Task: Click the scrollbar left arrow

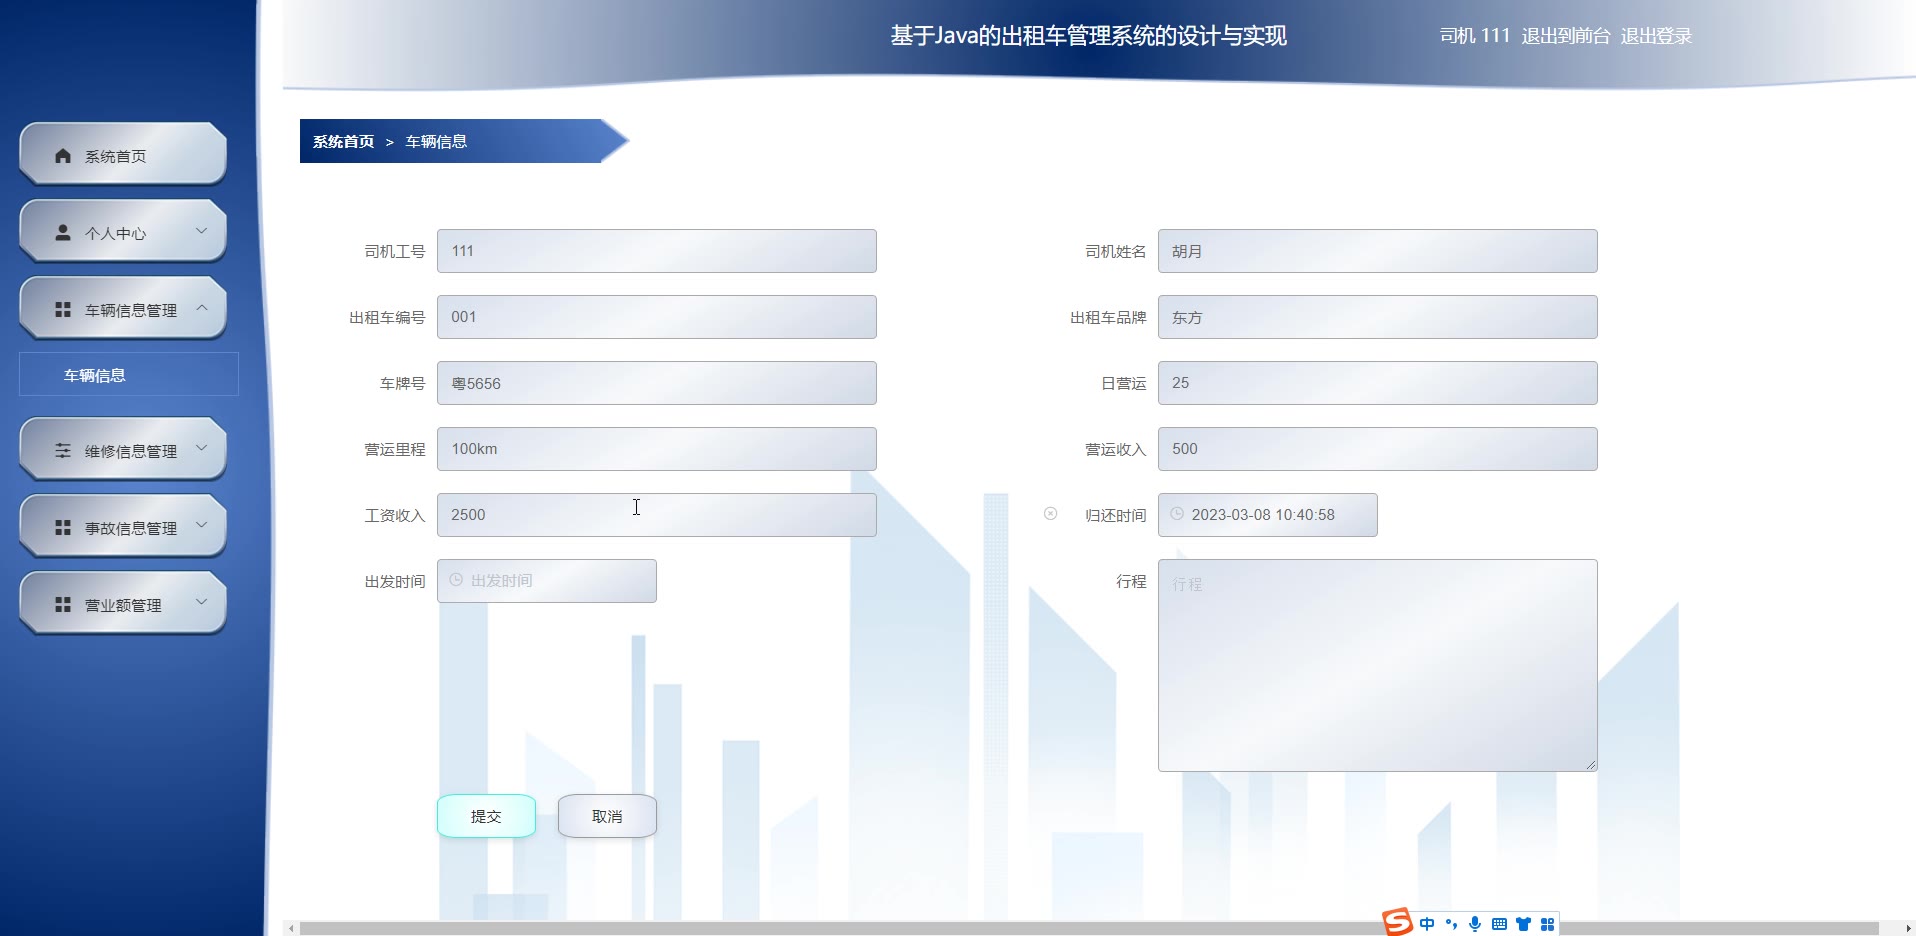Action: click(291, 929)
